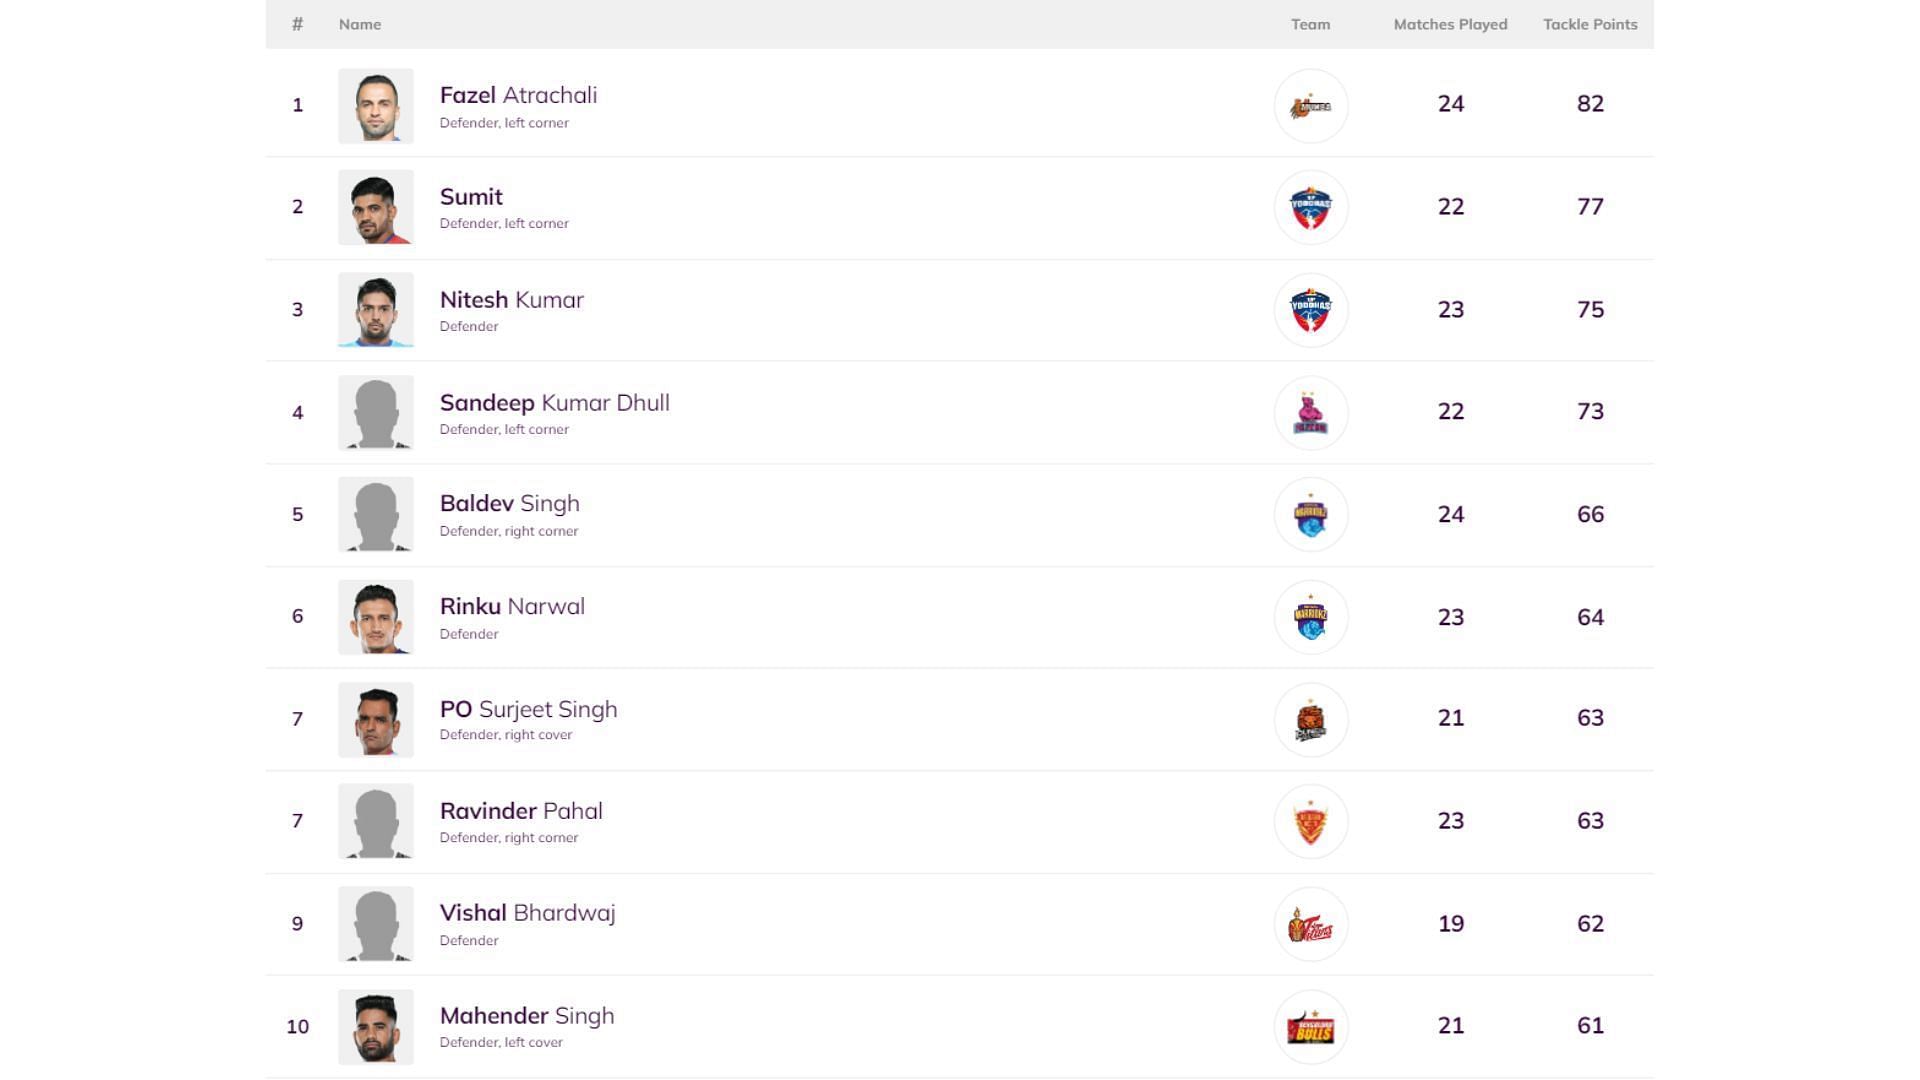Image resolution: width=1920 pixels, height=1080 pixels.
Task: Open Vishal Bhardwaj's player name link
Action: (x=527, y=913)
